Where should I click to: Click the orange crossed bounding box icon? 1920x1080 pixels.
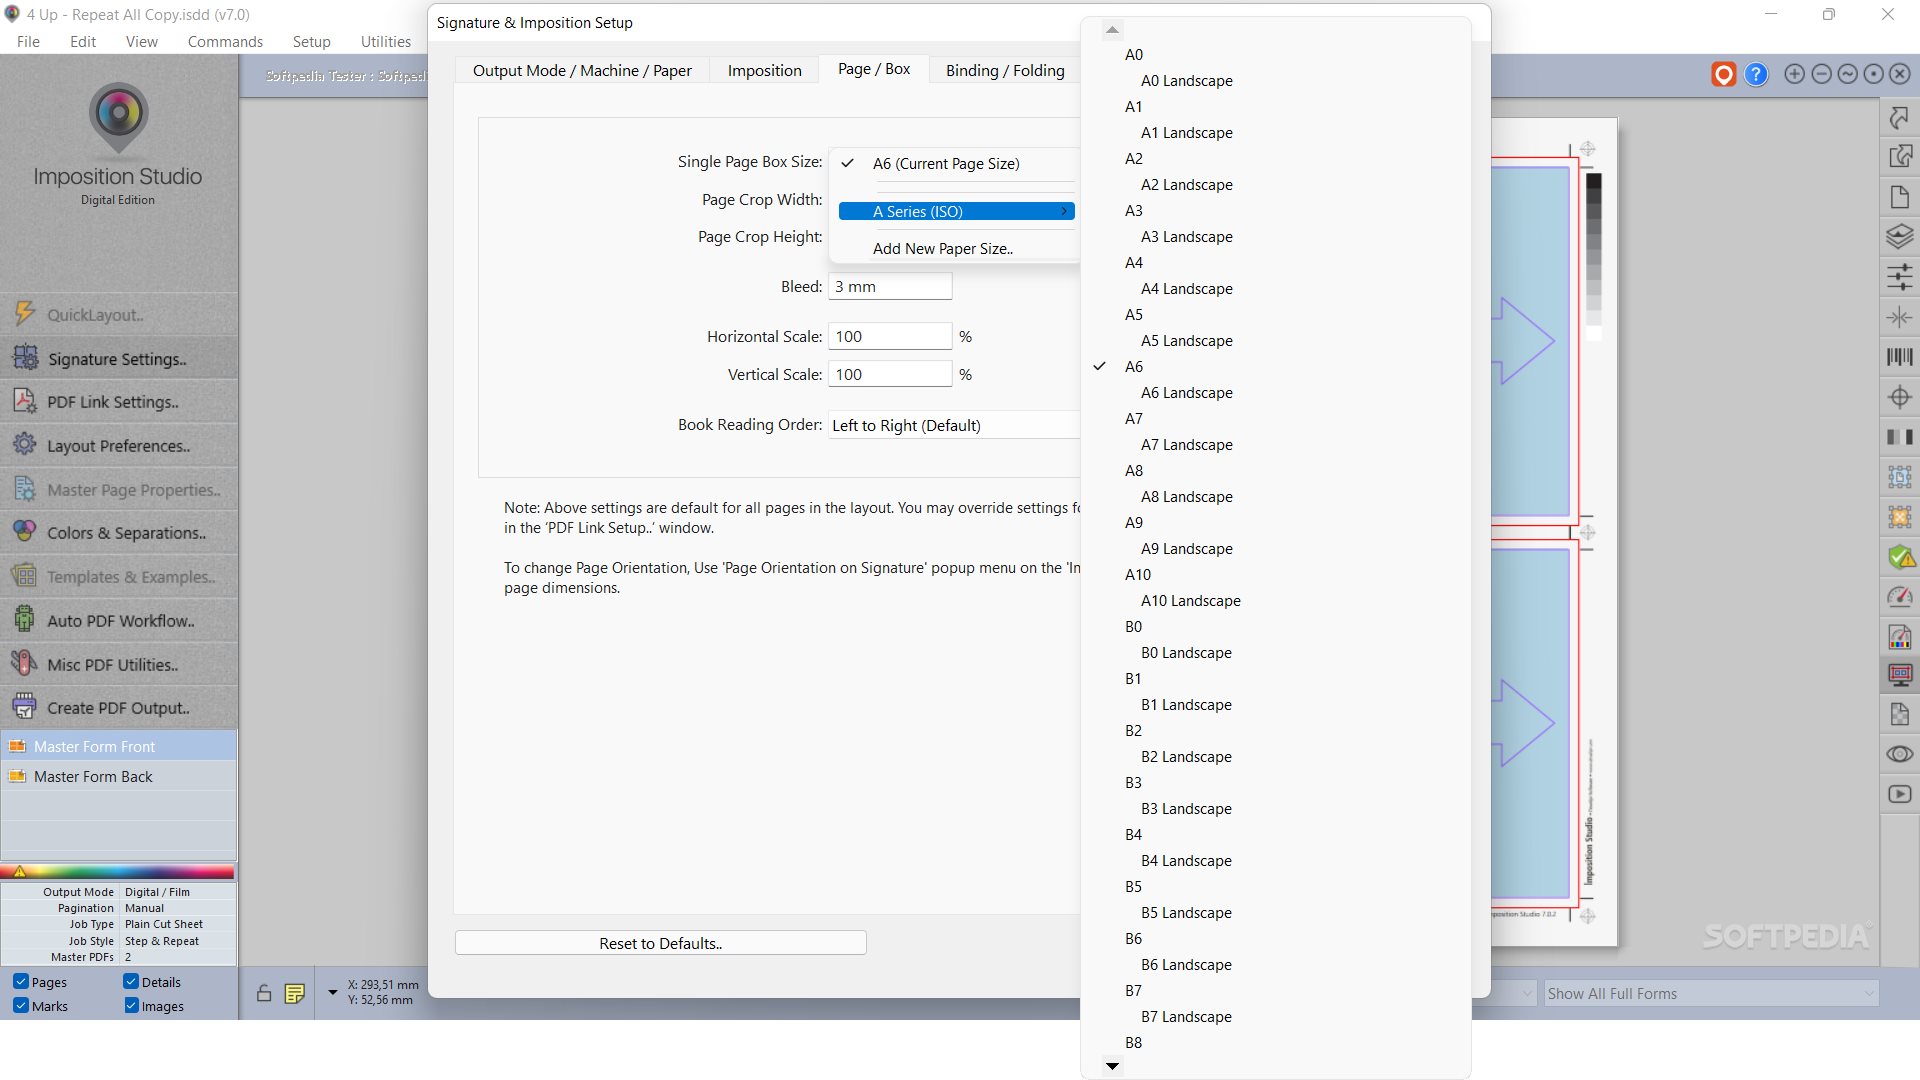coord(1899,517)
